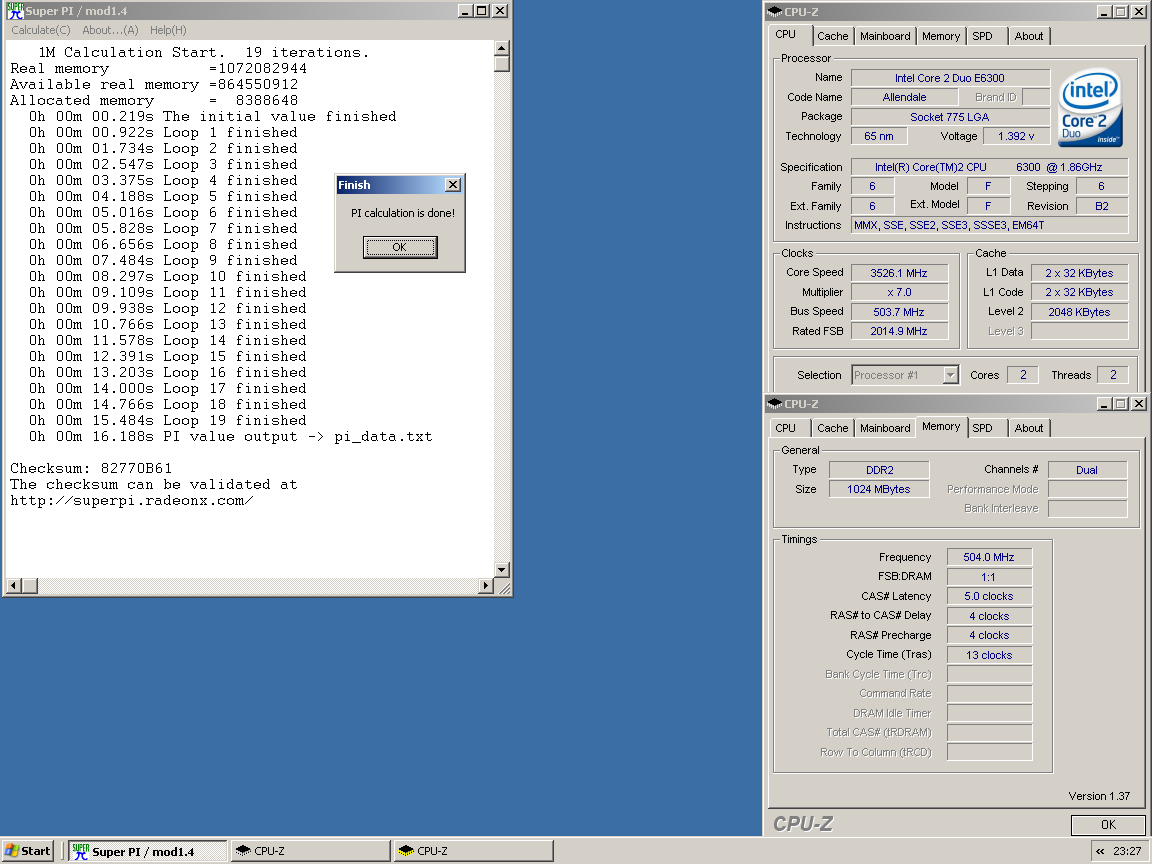Open the Windows Start button

tap(28, 852)
